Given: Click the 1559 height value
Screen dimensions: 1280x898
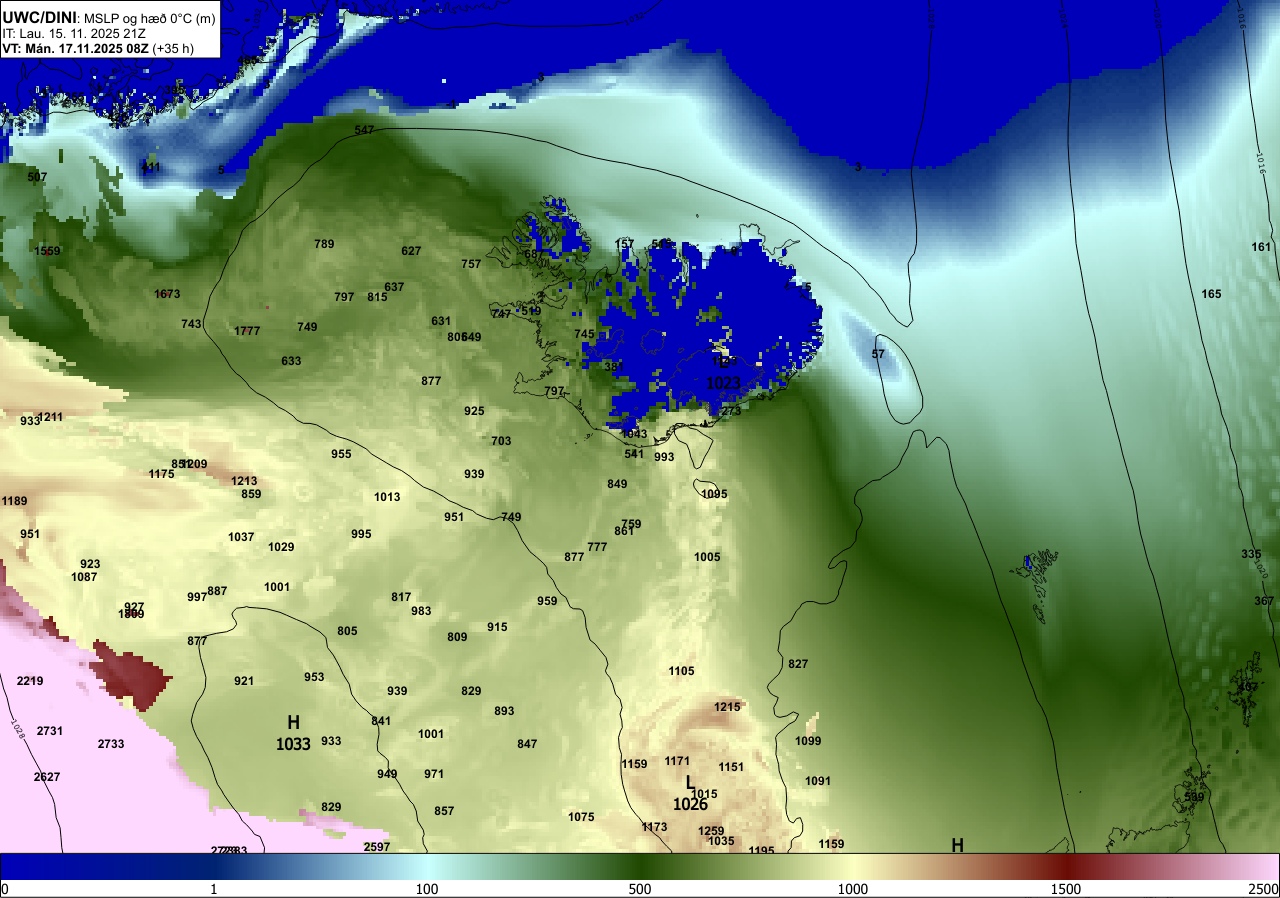Looking at the screenshot, I should (47, 251).
